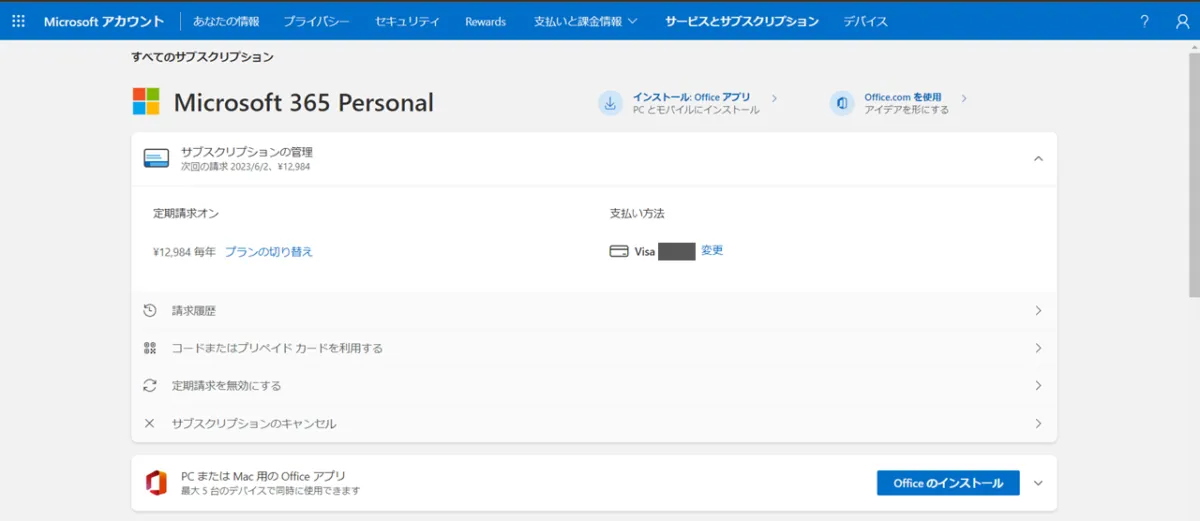
Task: Expand the Office アプリ section chevron
Action: 1038,483
